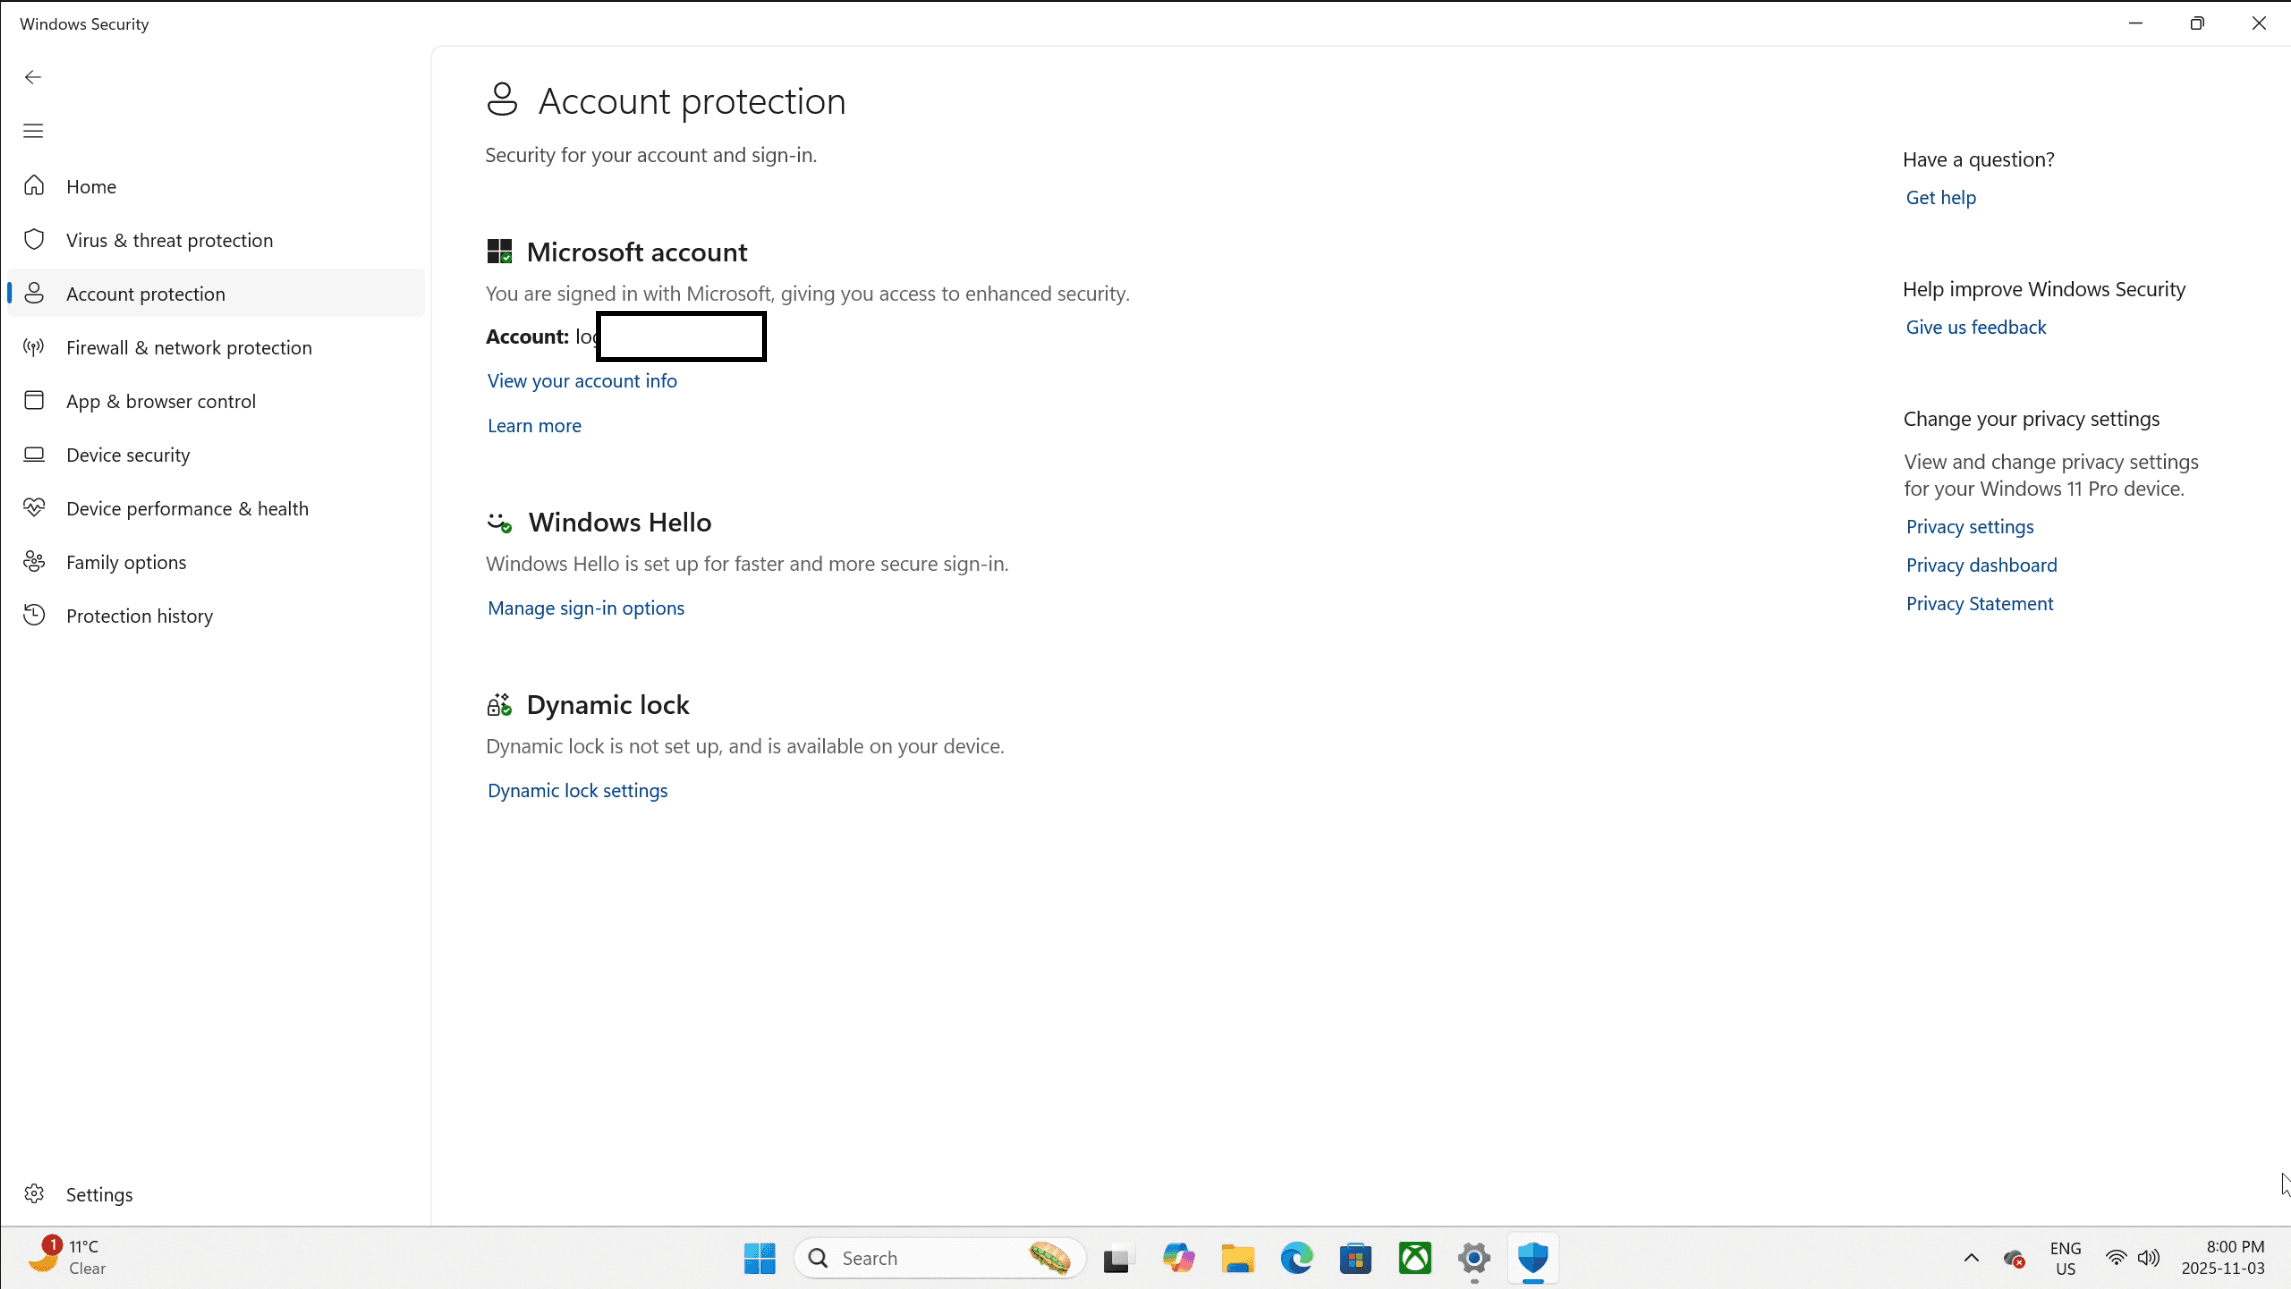Select Device performance & health

click(x=187, y=508)
